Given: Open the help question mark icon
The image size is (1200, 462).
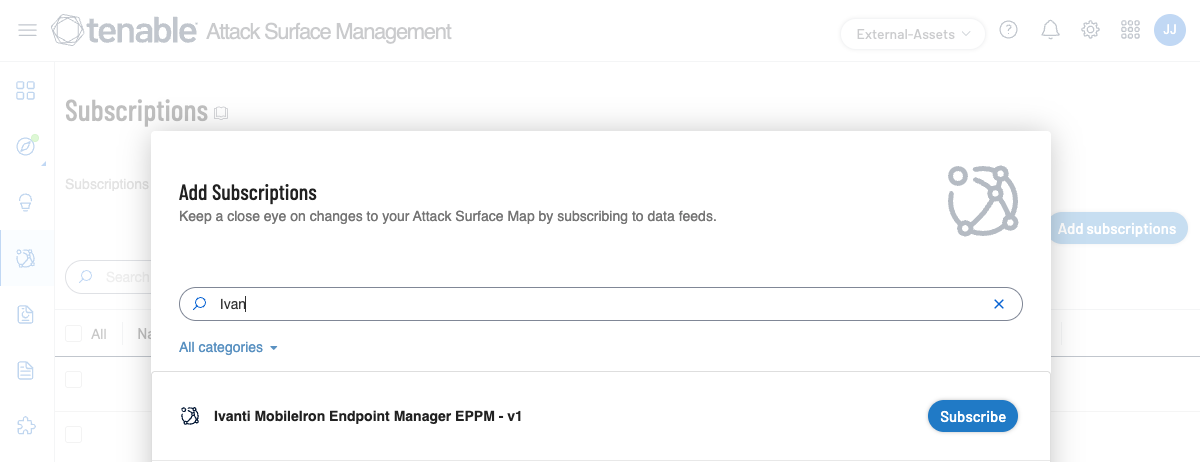Looking at the screenshot, I should [1009, 31].
